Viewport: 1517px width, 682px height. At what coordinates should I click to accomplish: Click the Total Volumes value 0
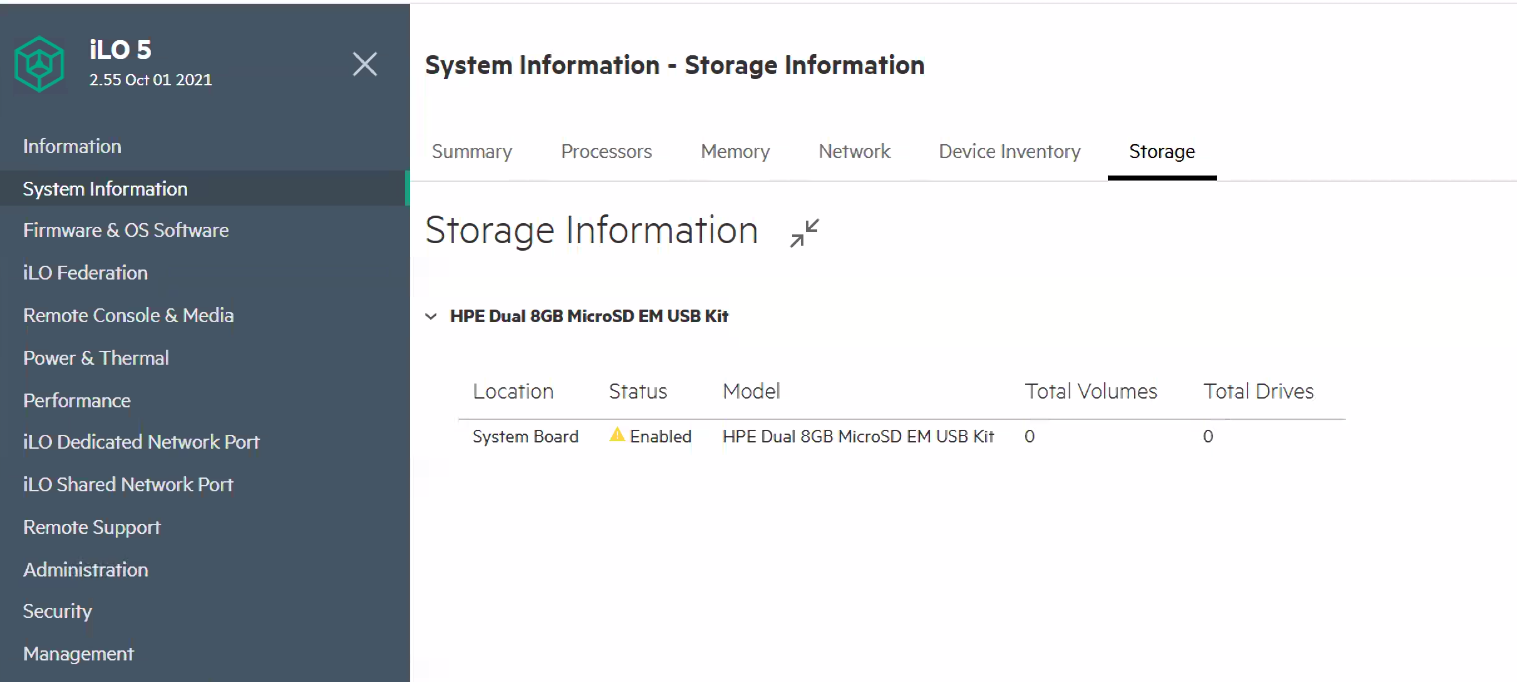pos(1030,436)
